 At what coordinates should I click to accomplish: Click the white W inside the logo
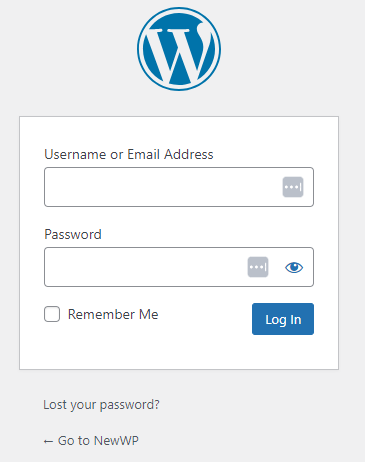click(x=178, y=55)
